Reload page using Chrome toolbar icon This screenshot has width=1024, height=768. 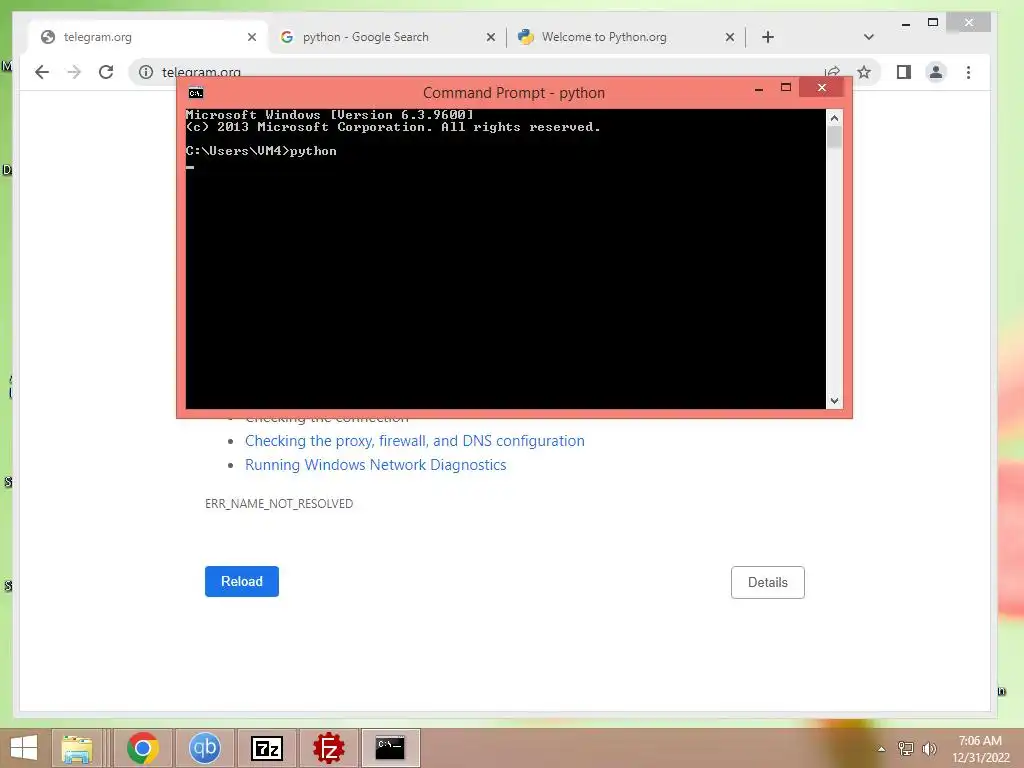tap(106, 72)
